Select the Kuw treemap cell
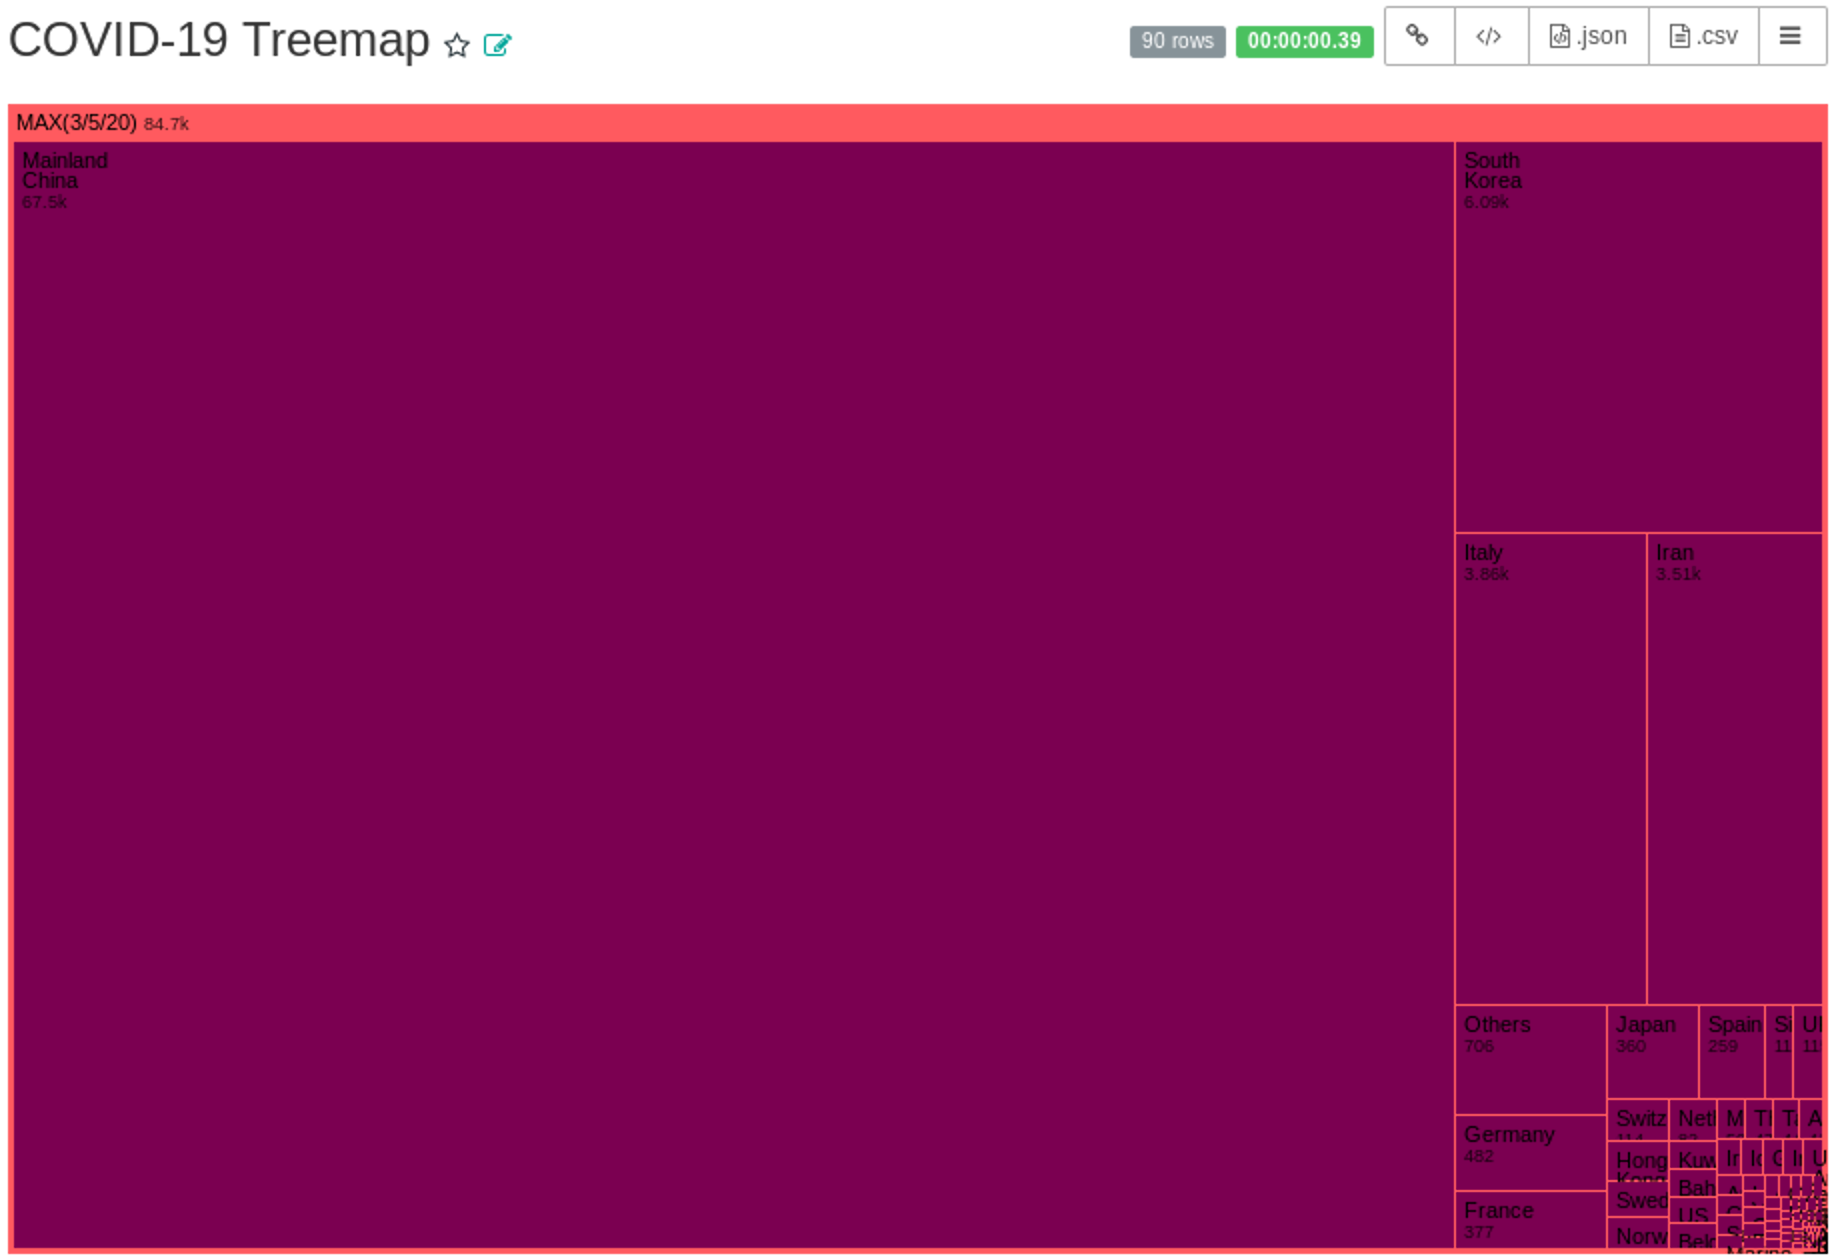1832x1258 pixels. (x=1693, y=1156)
